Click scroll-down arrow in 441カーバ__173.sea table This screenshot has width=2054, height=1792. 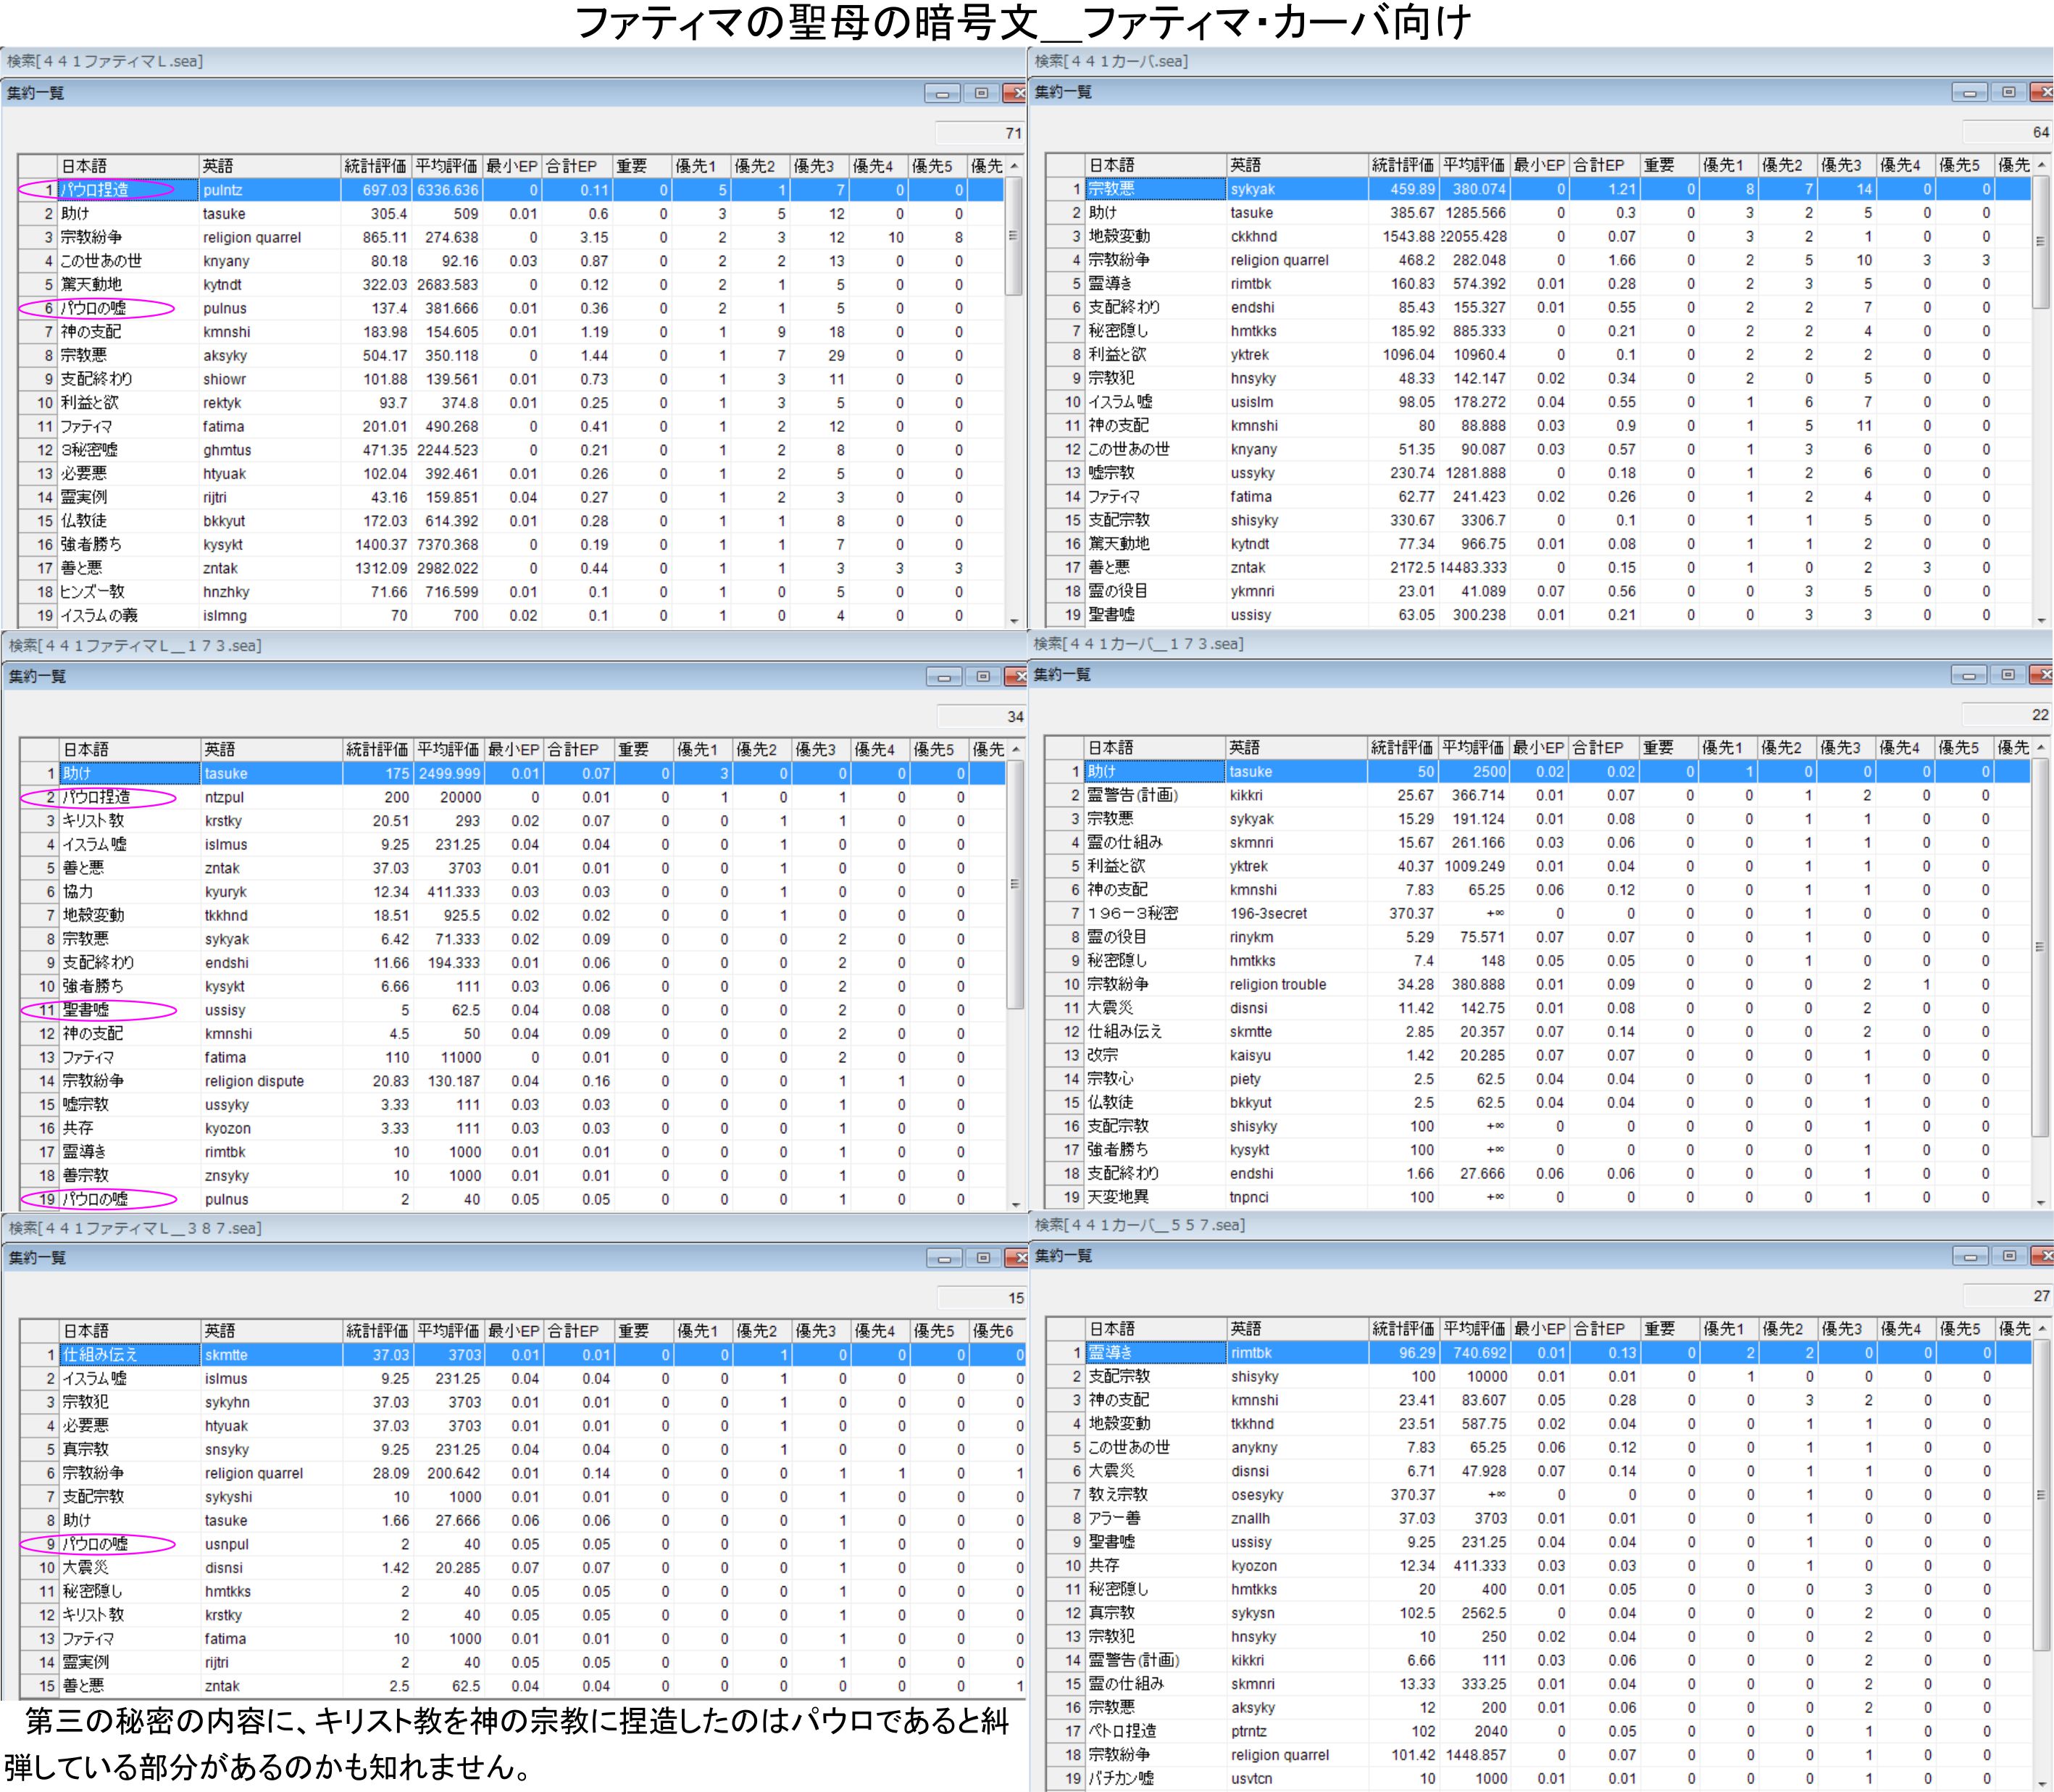click(x=2040, y=1202)
